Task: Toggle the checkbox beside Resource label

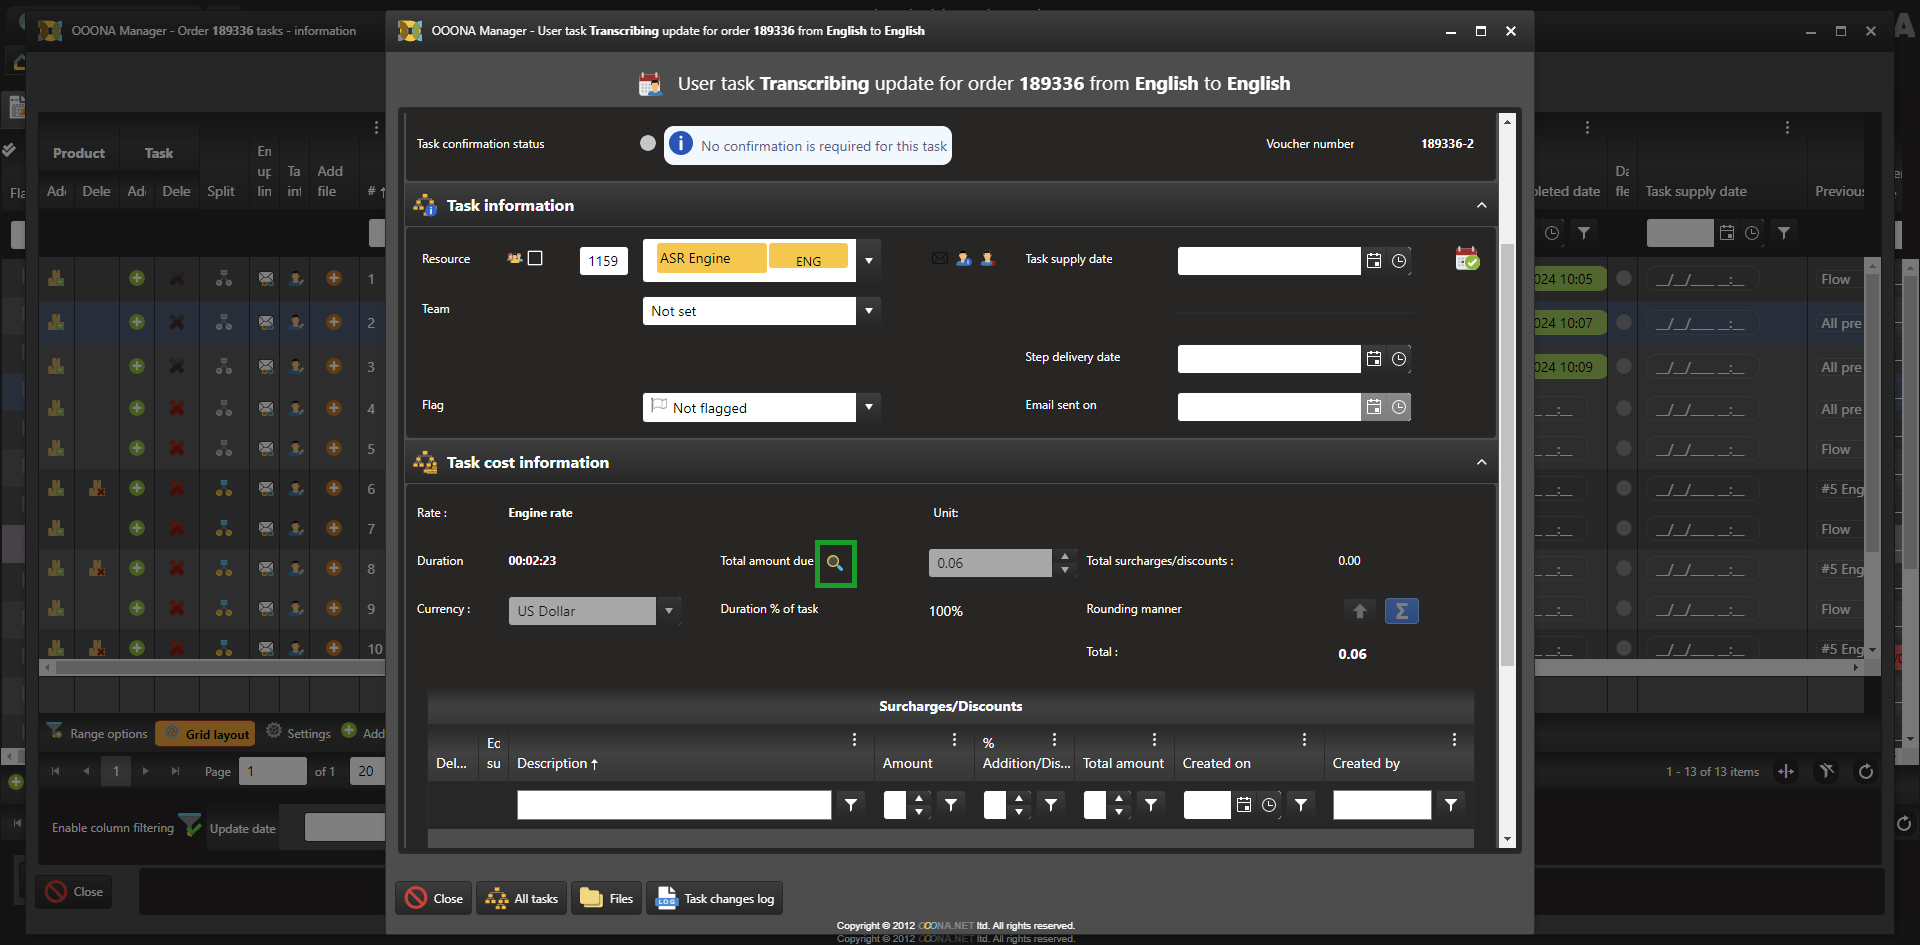Action: tap(535, 258)
